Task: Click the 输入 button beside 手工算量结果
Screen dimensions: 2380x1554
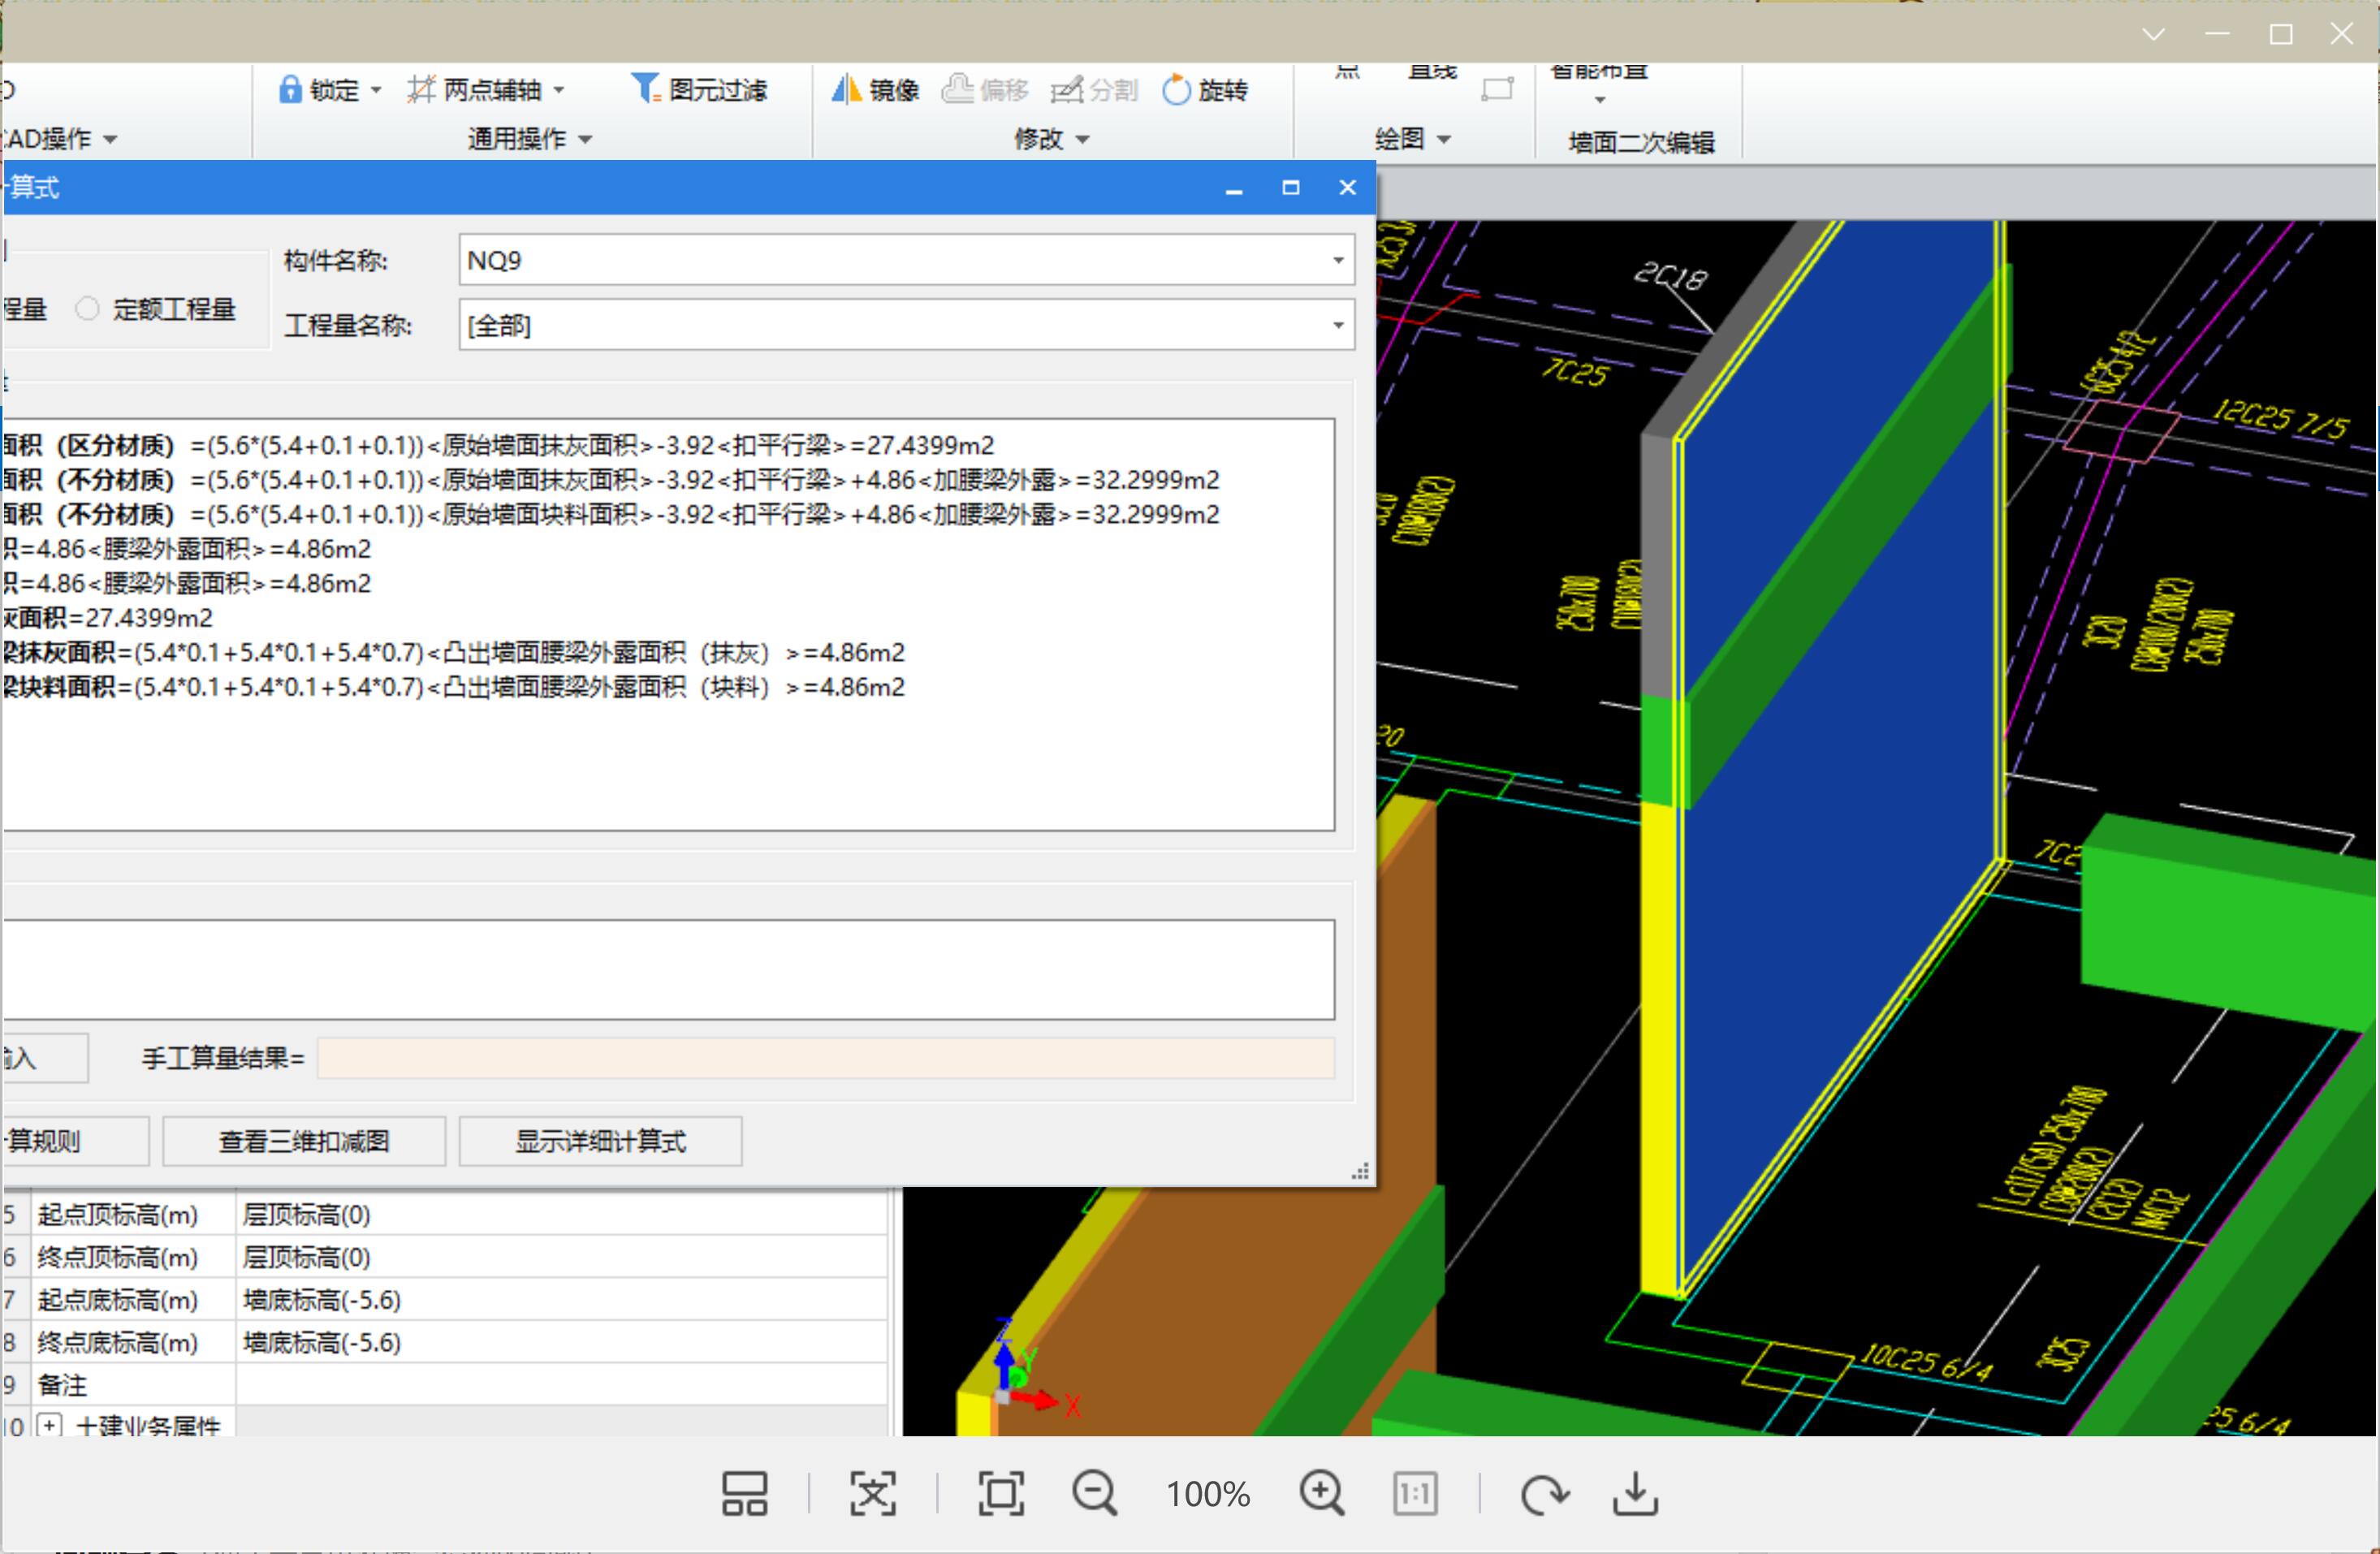Action: 46,1058
